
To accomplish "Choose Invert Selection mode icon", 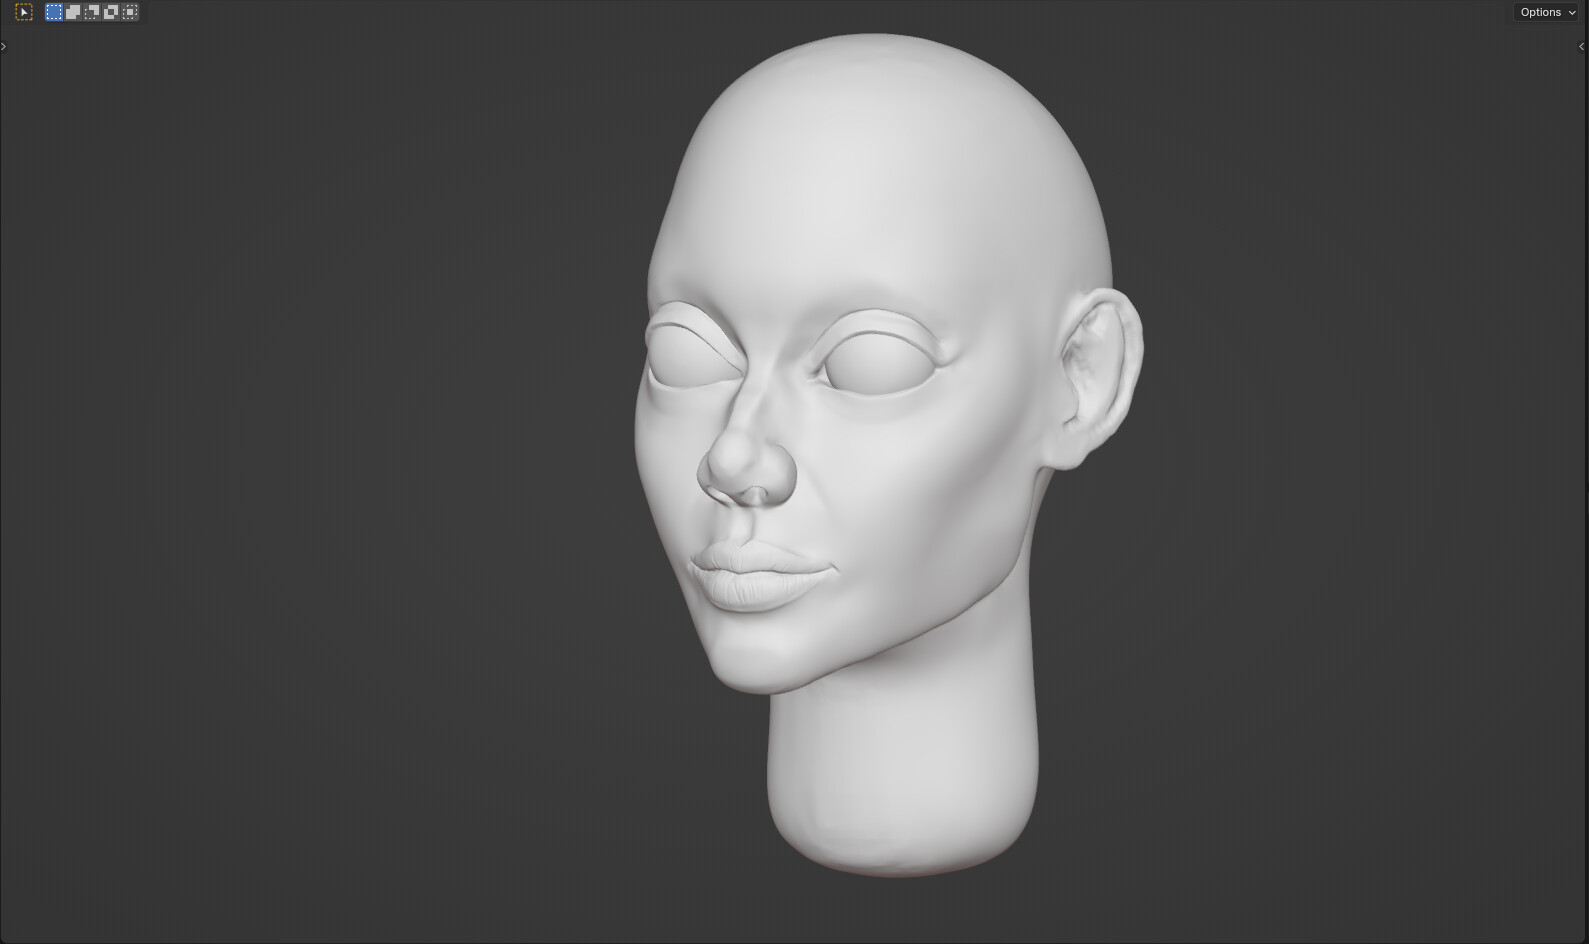I will (111, 12).
